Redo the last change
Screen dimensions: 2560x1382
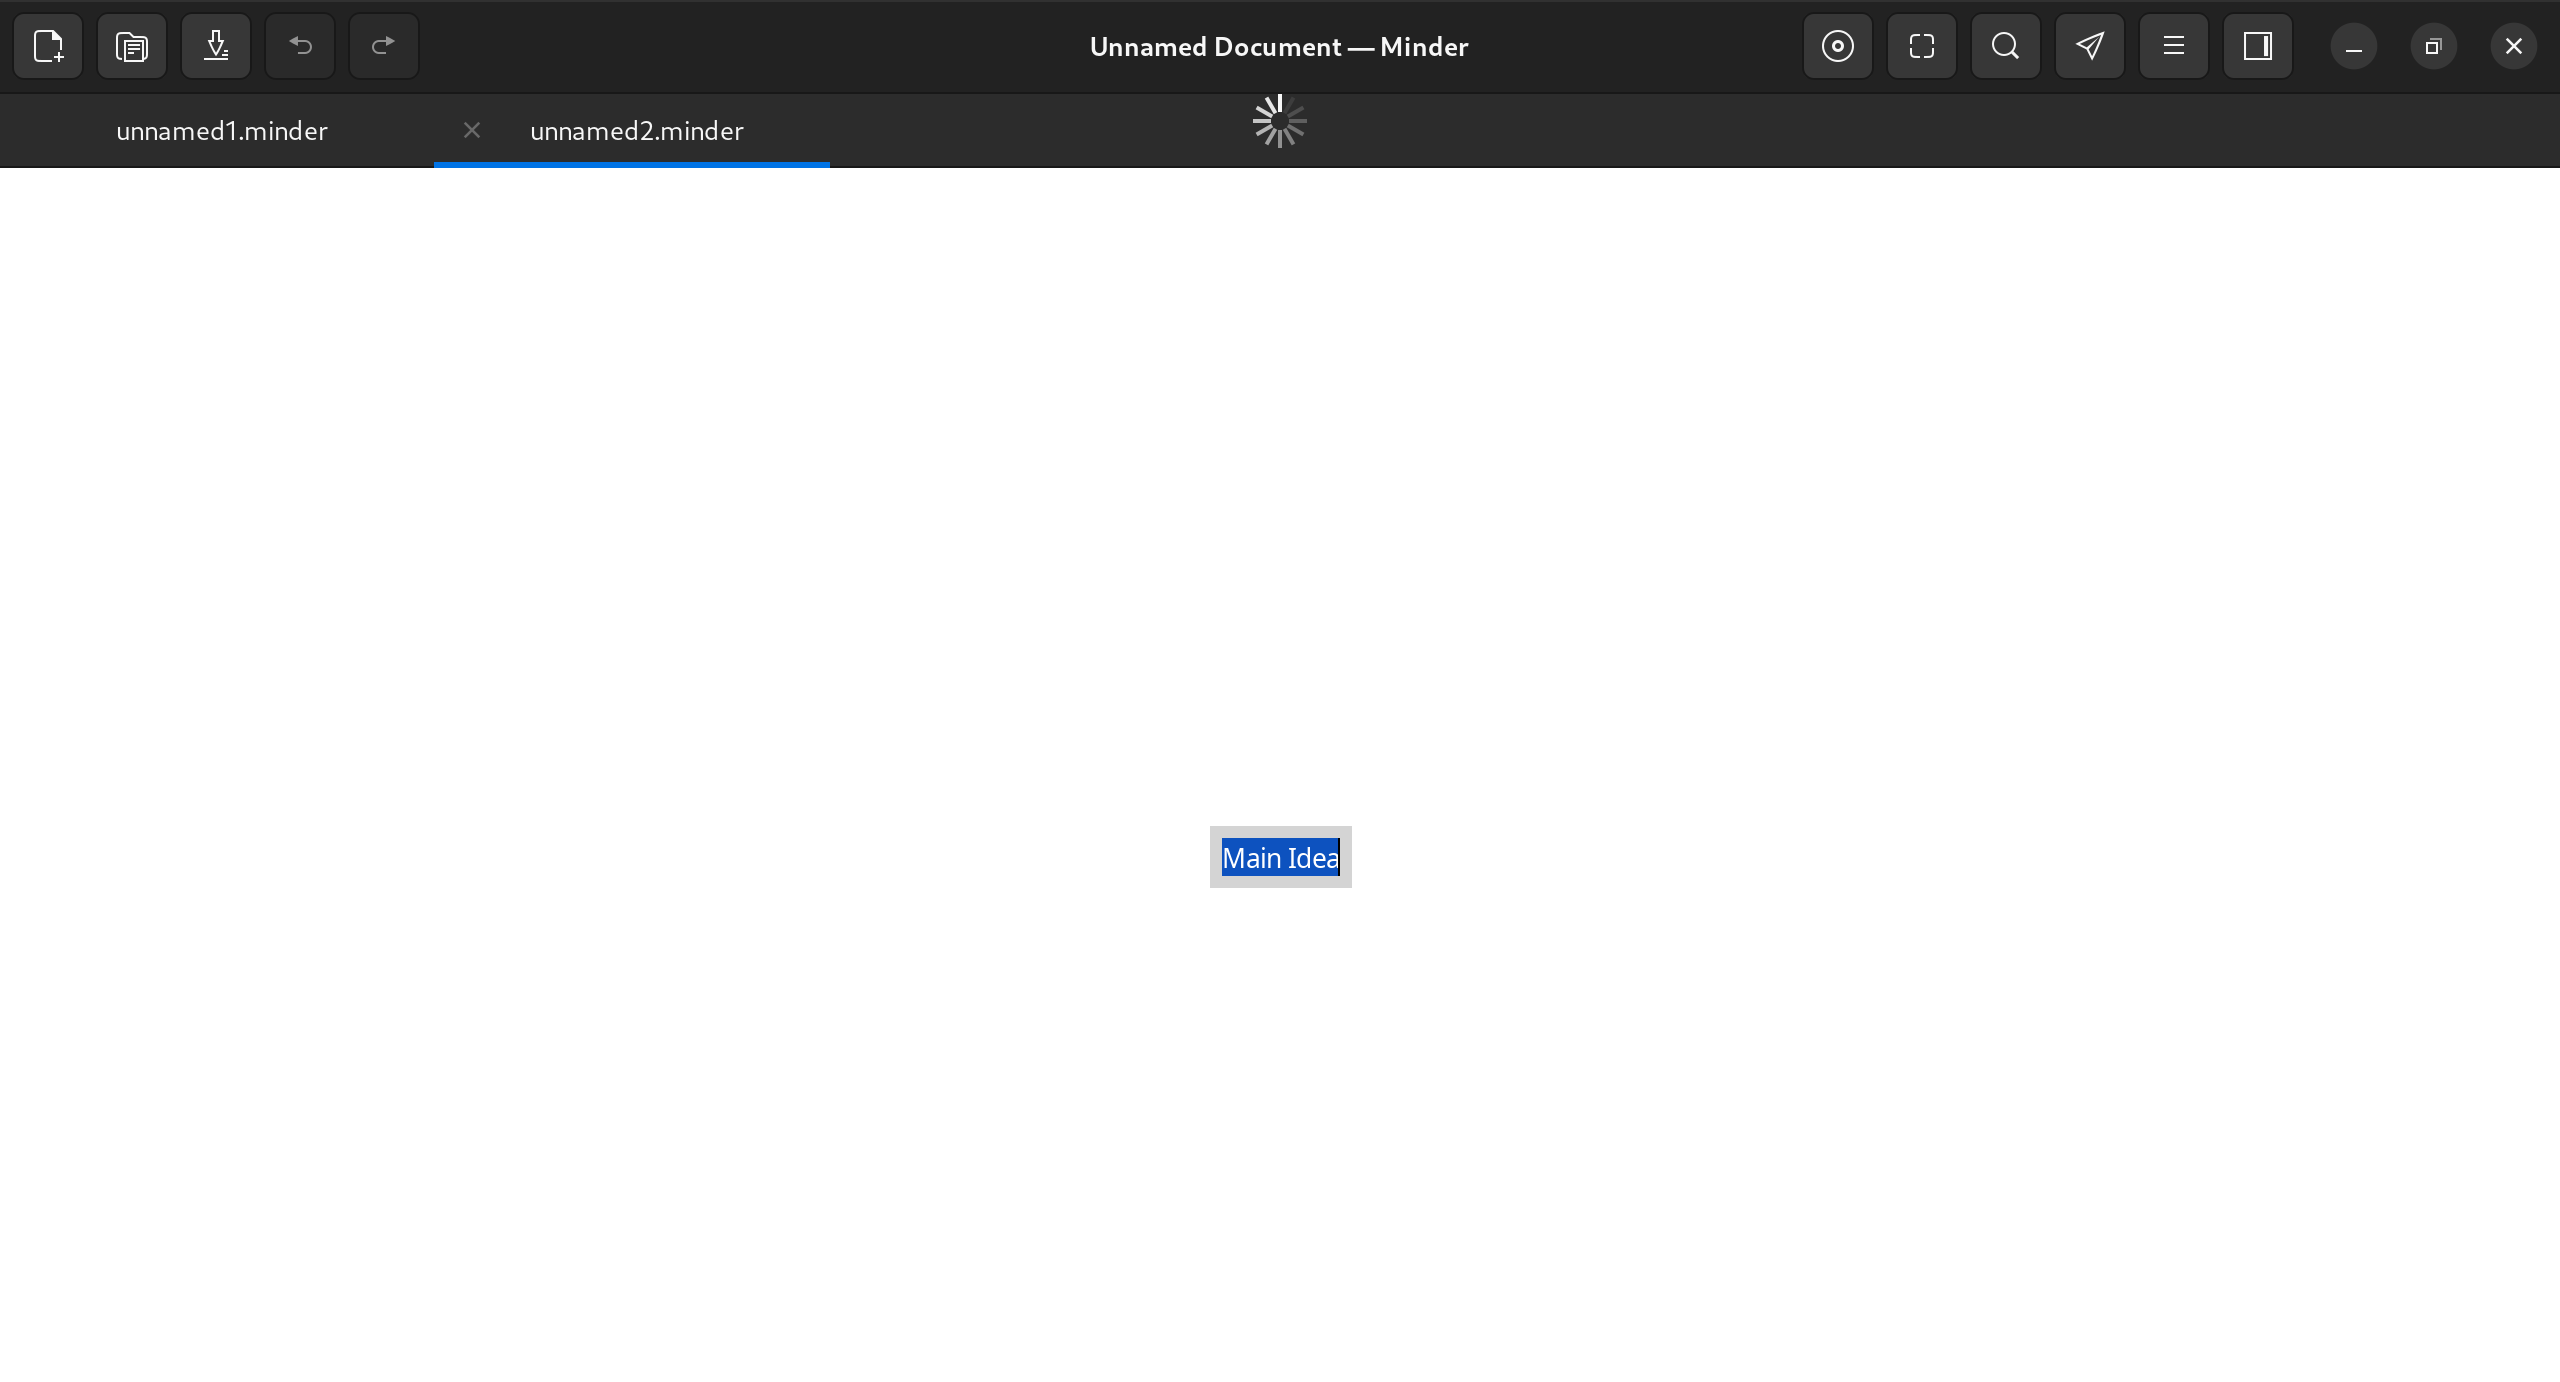pos(384,46)
